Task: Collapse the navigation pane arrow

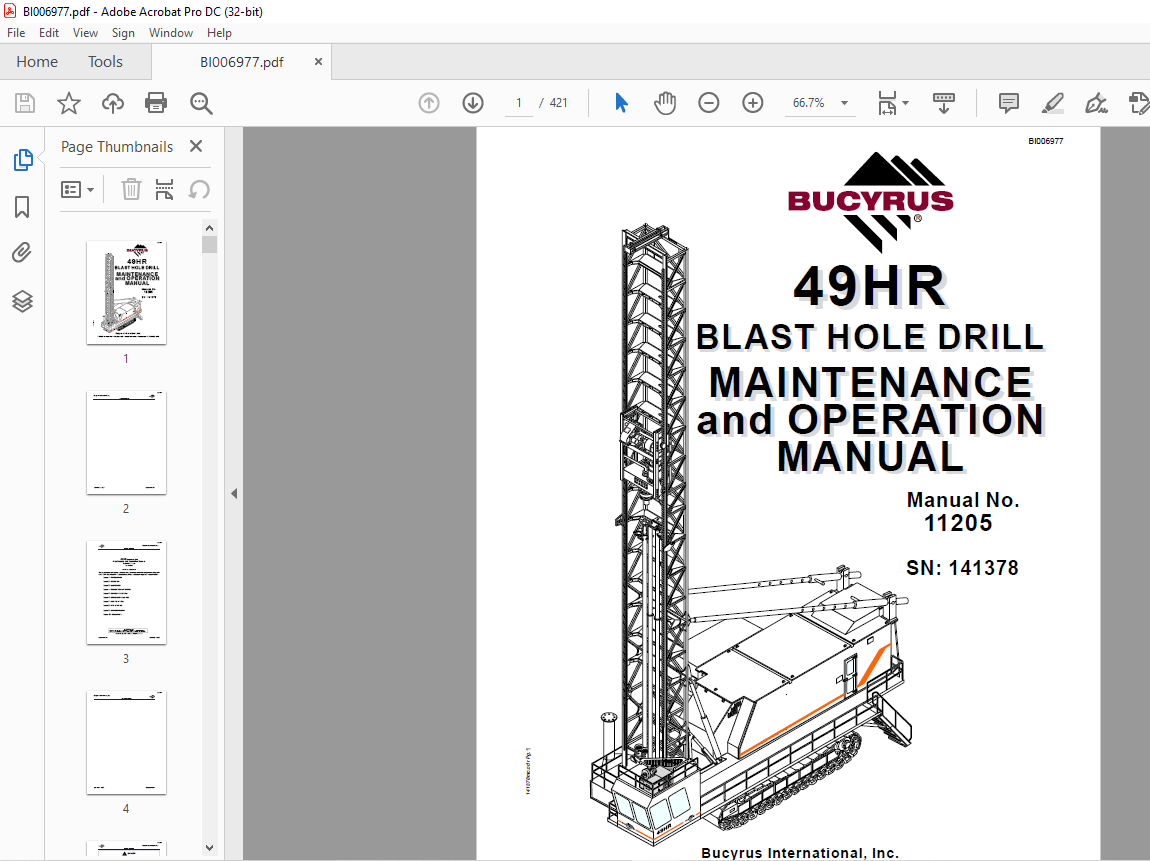Action: [x=234, y=494]
